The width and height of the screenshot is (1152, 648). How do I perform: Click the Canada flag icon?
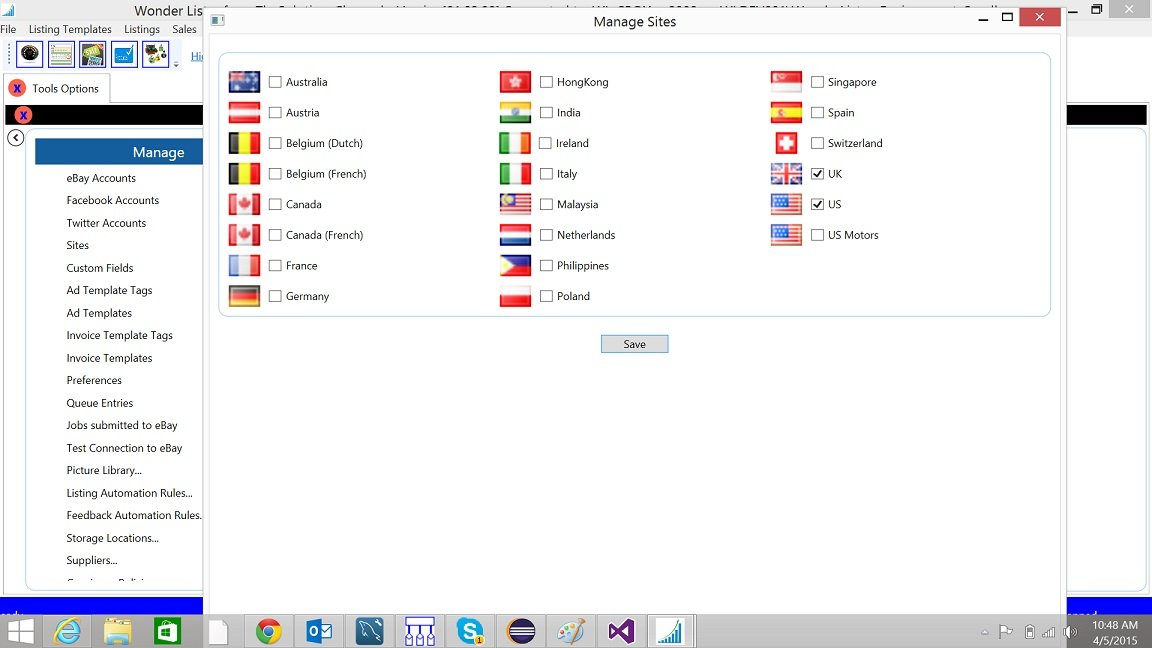point(244,204)
